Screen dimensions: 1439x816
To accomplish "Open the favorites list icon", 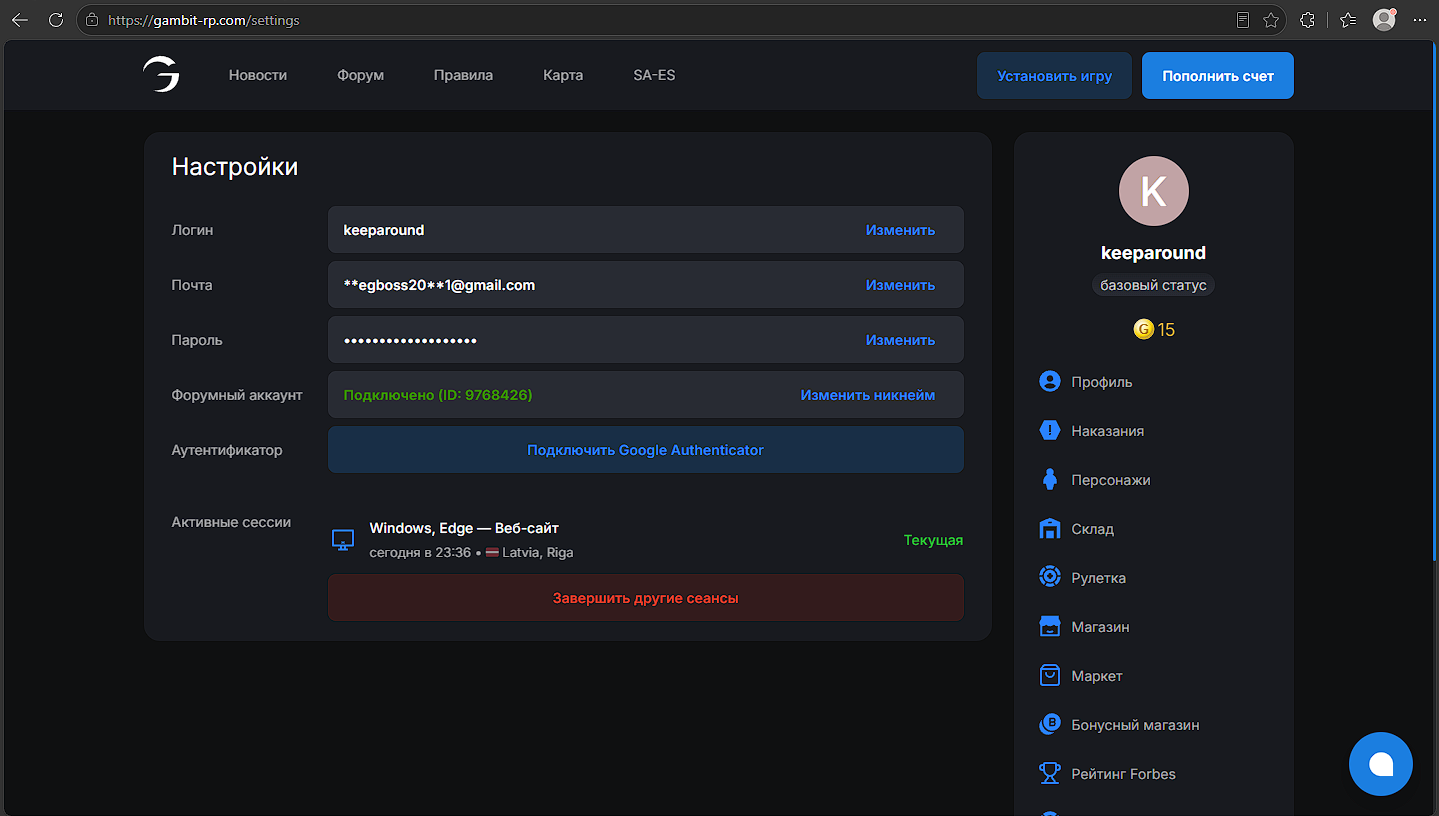I will click(x=1348, y=20).
